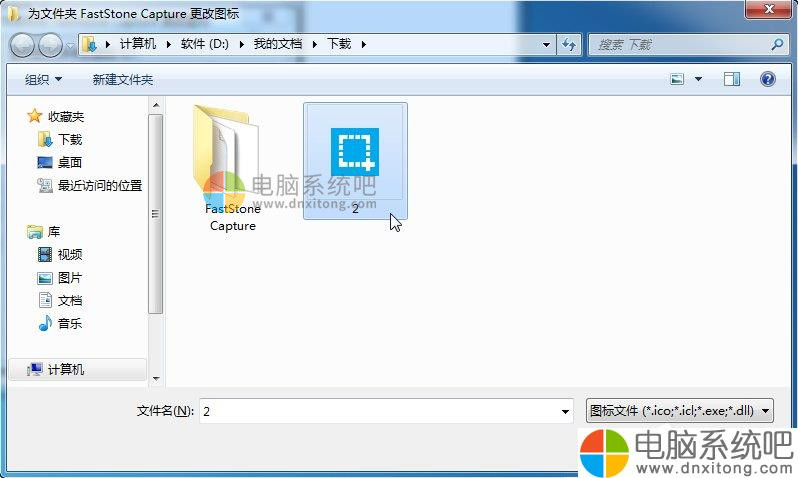Toggle the preview pane icon

click(732, 79)
